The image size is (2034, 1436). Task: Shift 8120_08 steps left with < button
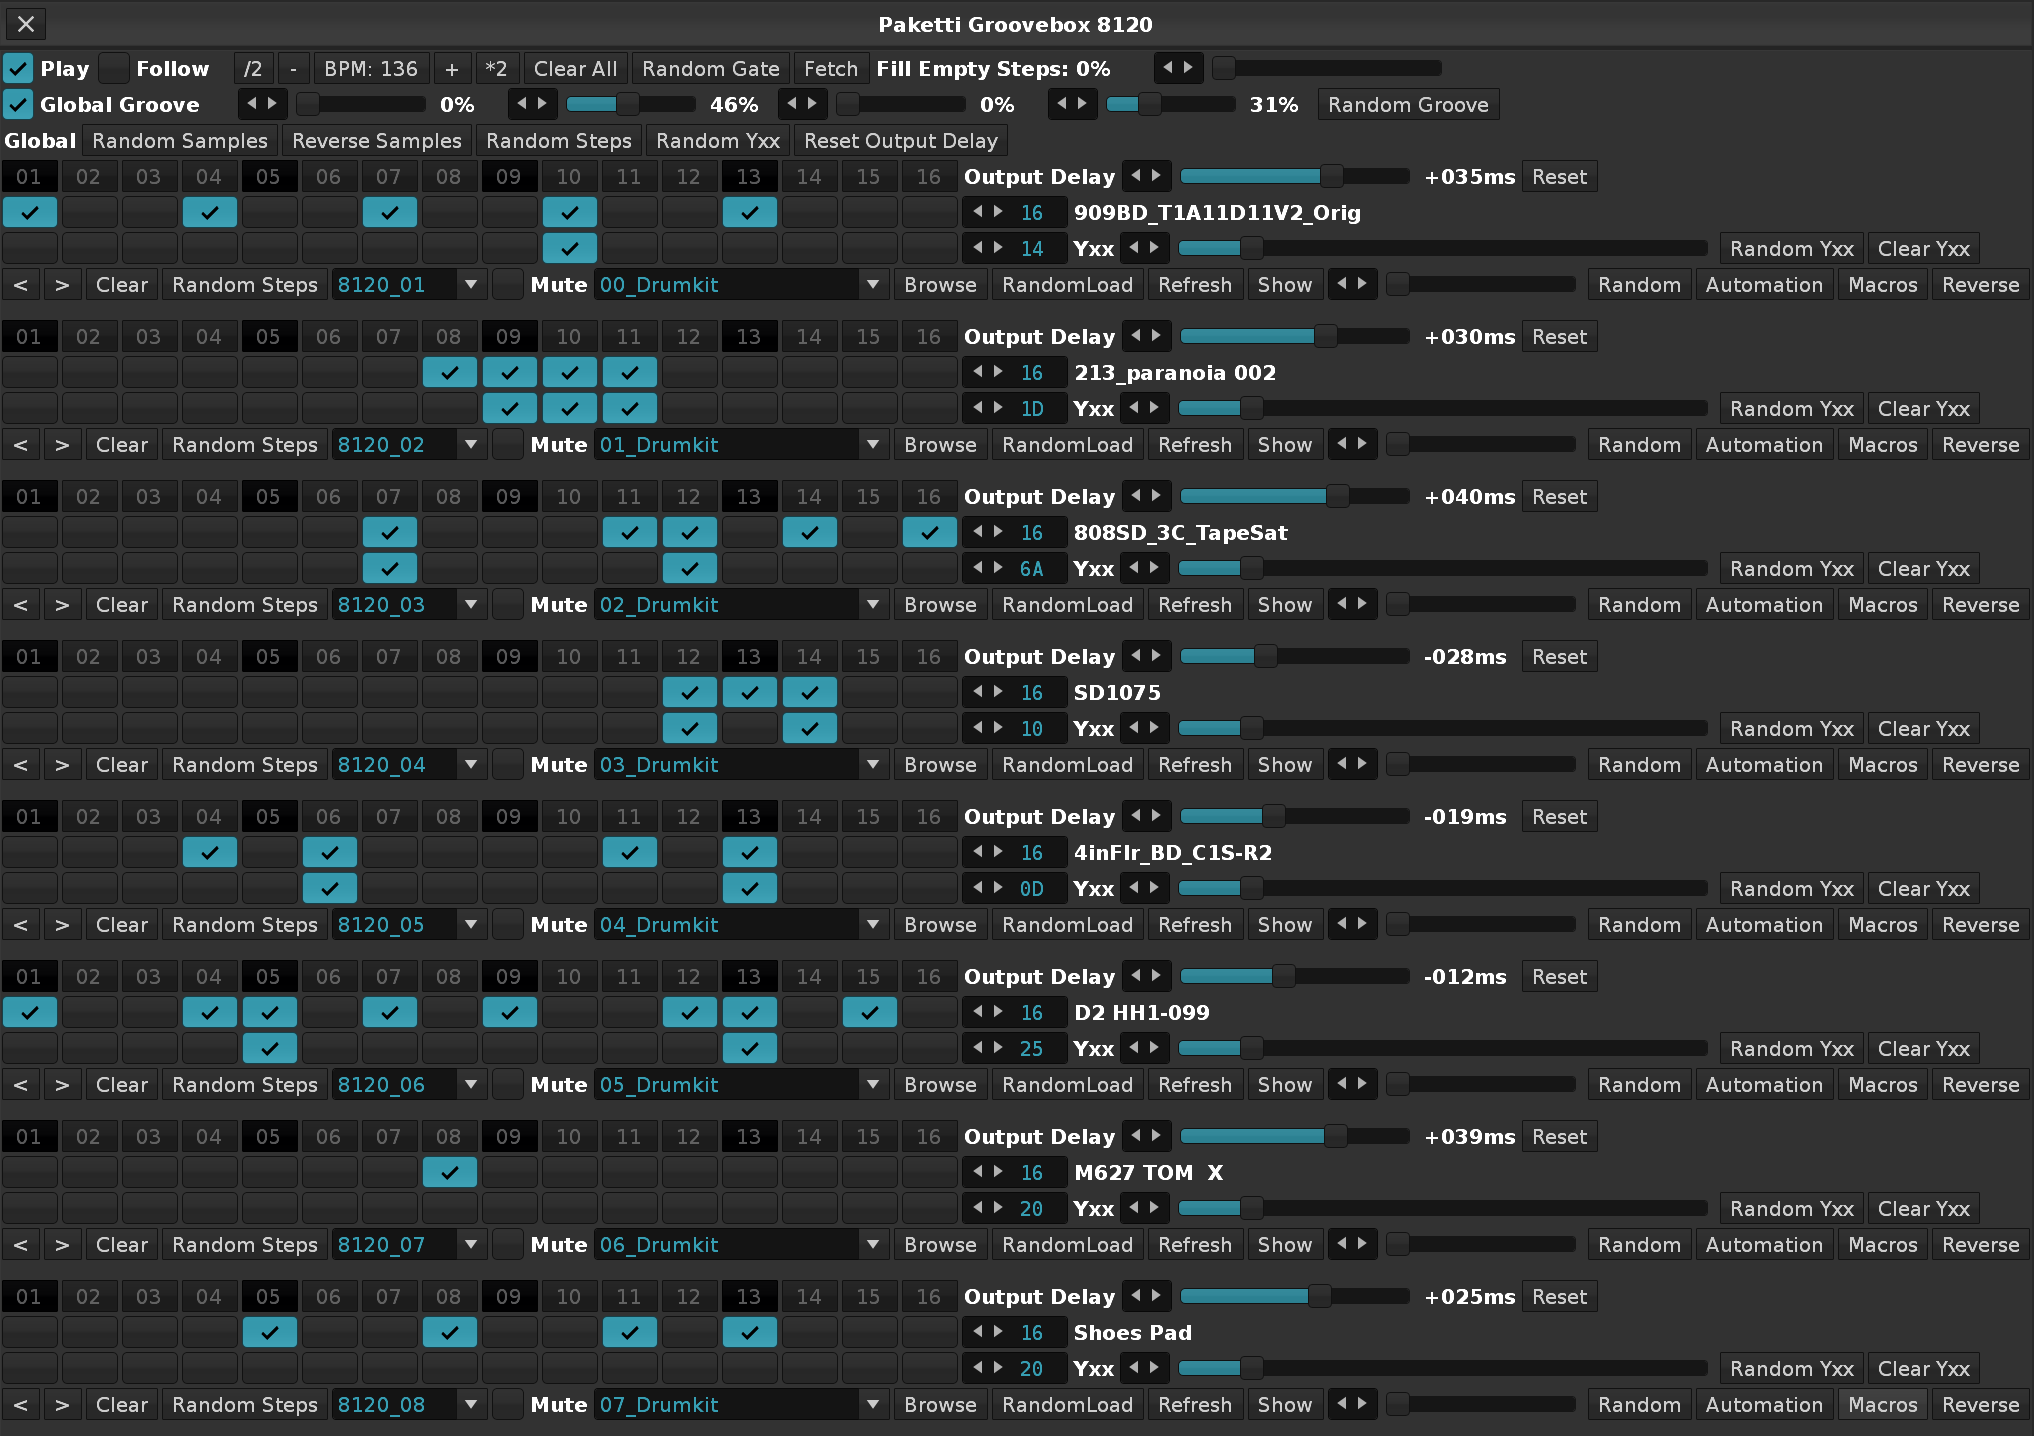point(21,1405)
